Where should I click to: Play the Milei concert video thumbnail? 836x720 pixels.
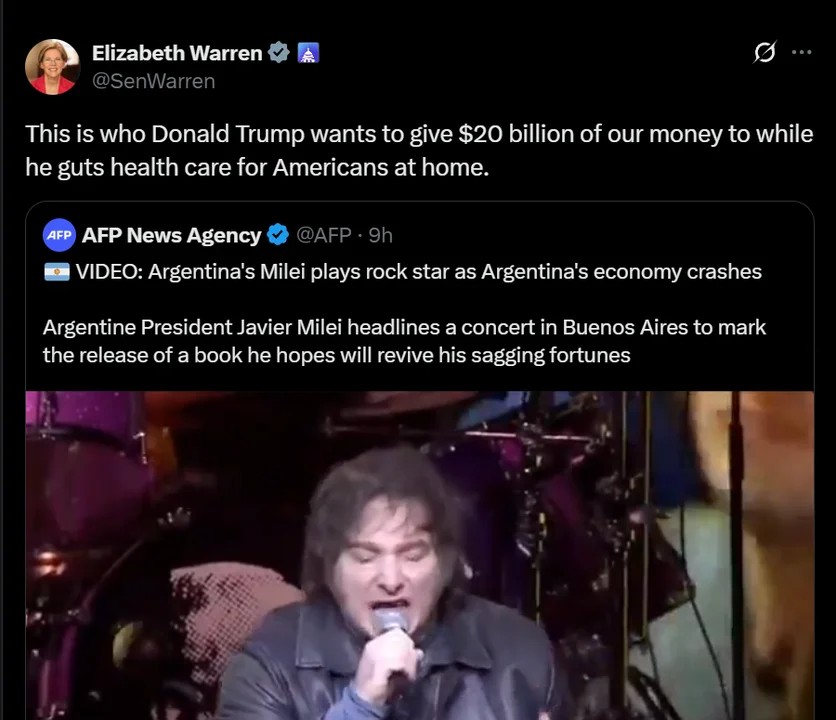pos(420,555)
